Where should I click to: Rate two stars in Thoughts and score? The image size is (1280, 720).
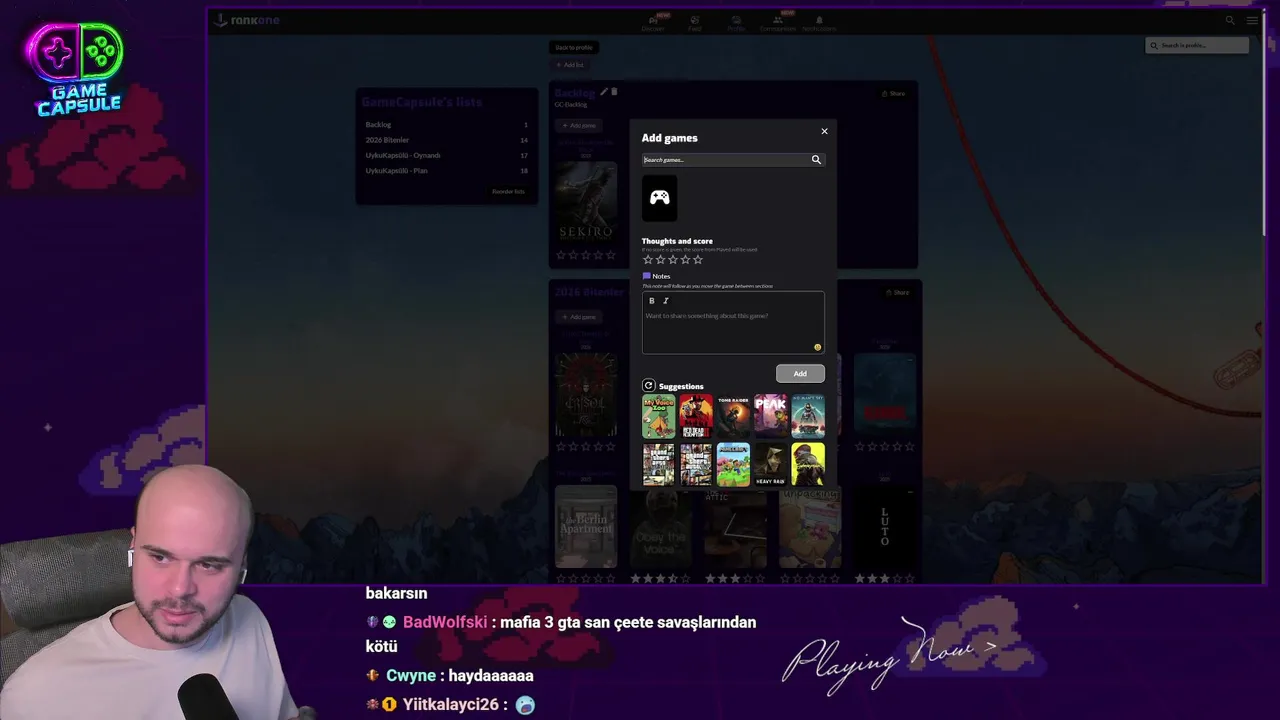(660, 259)
